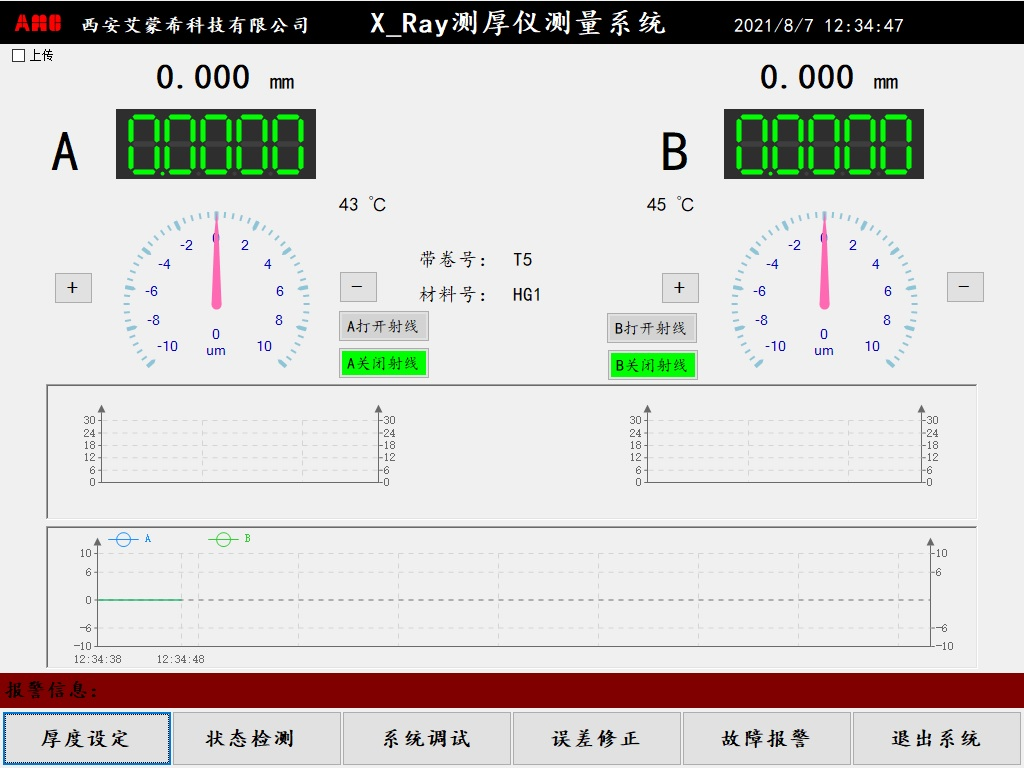Click the + stepper beside gauge A

(71, 287)
